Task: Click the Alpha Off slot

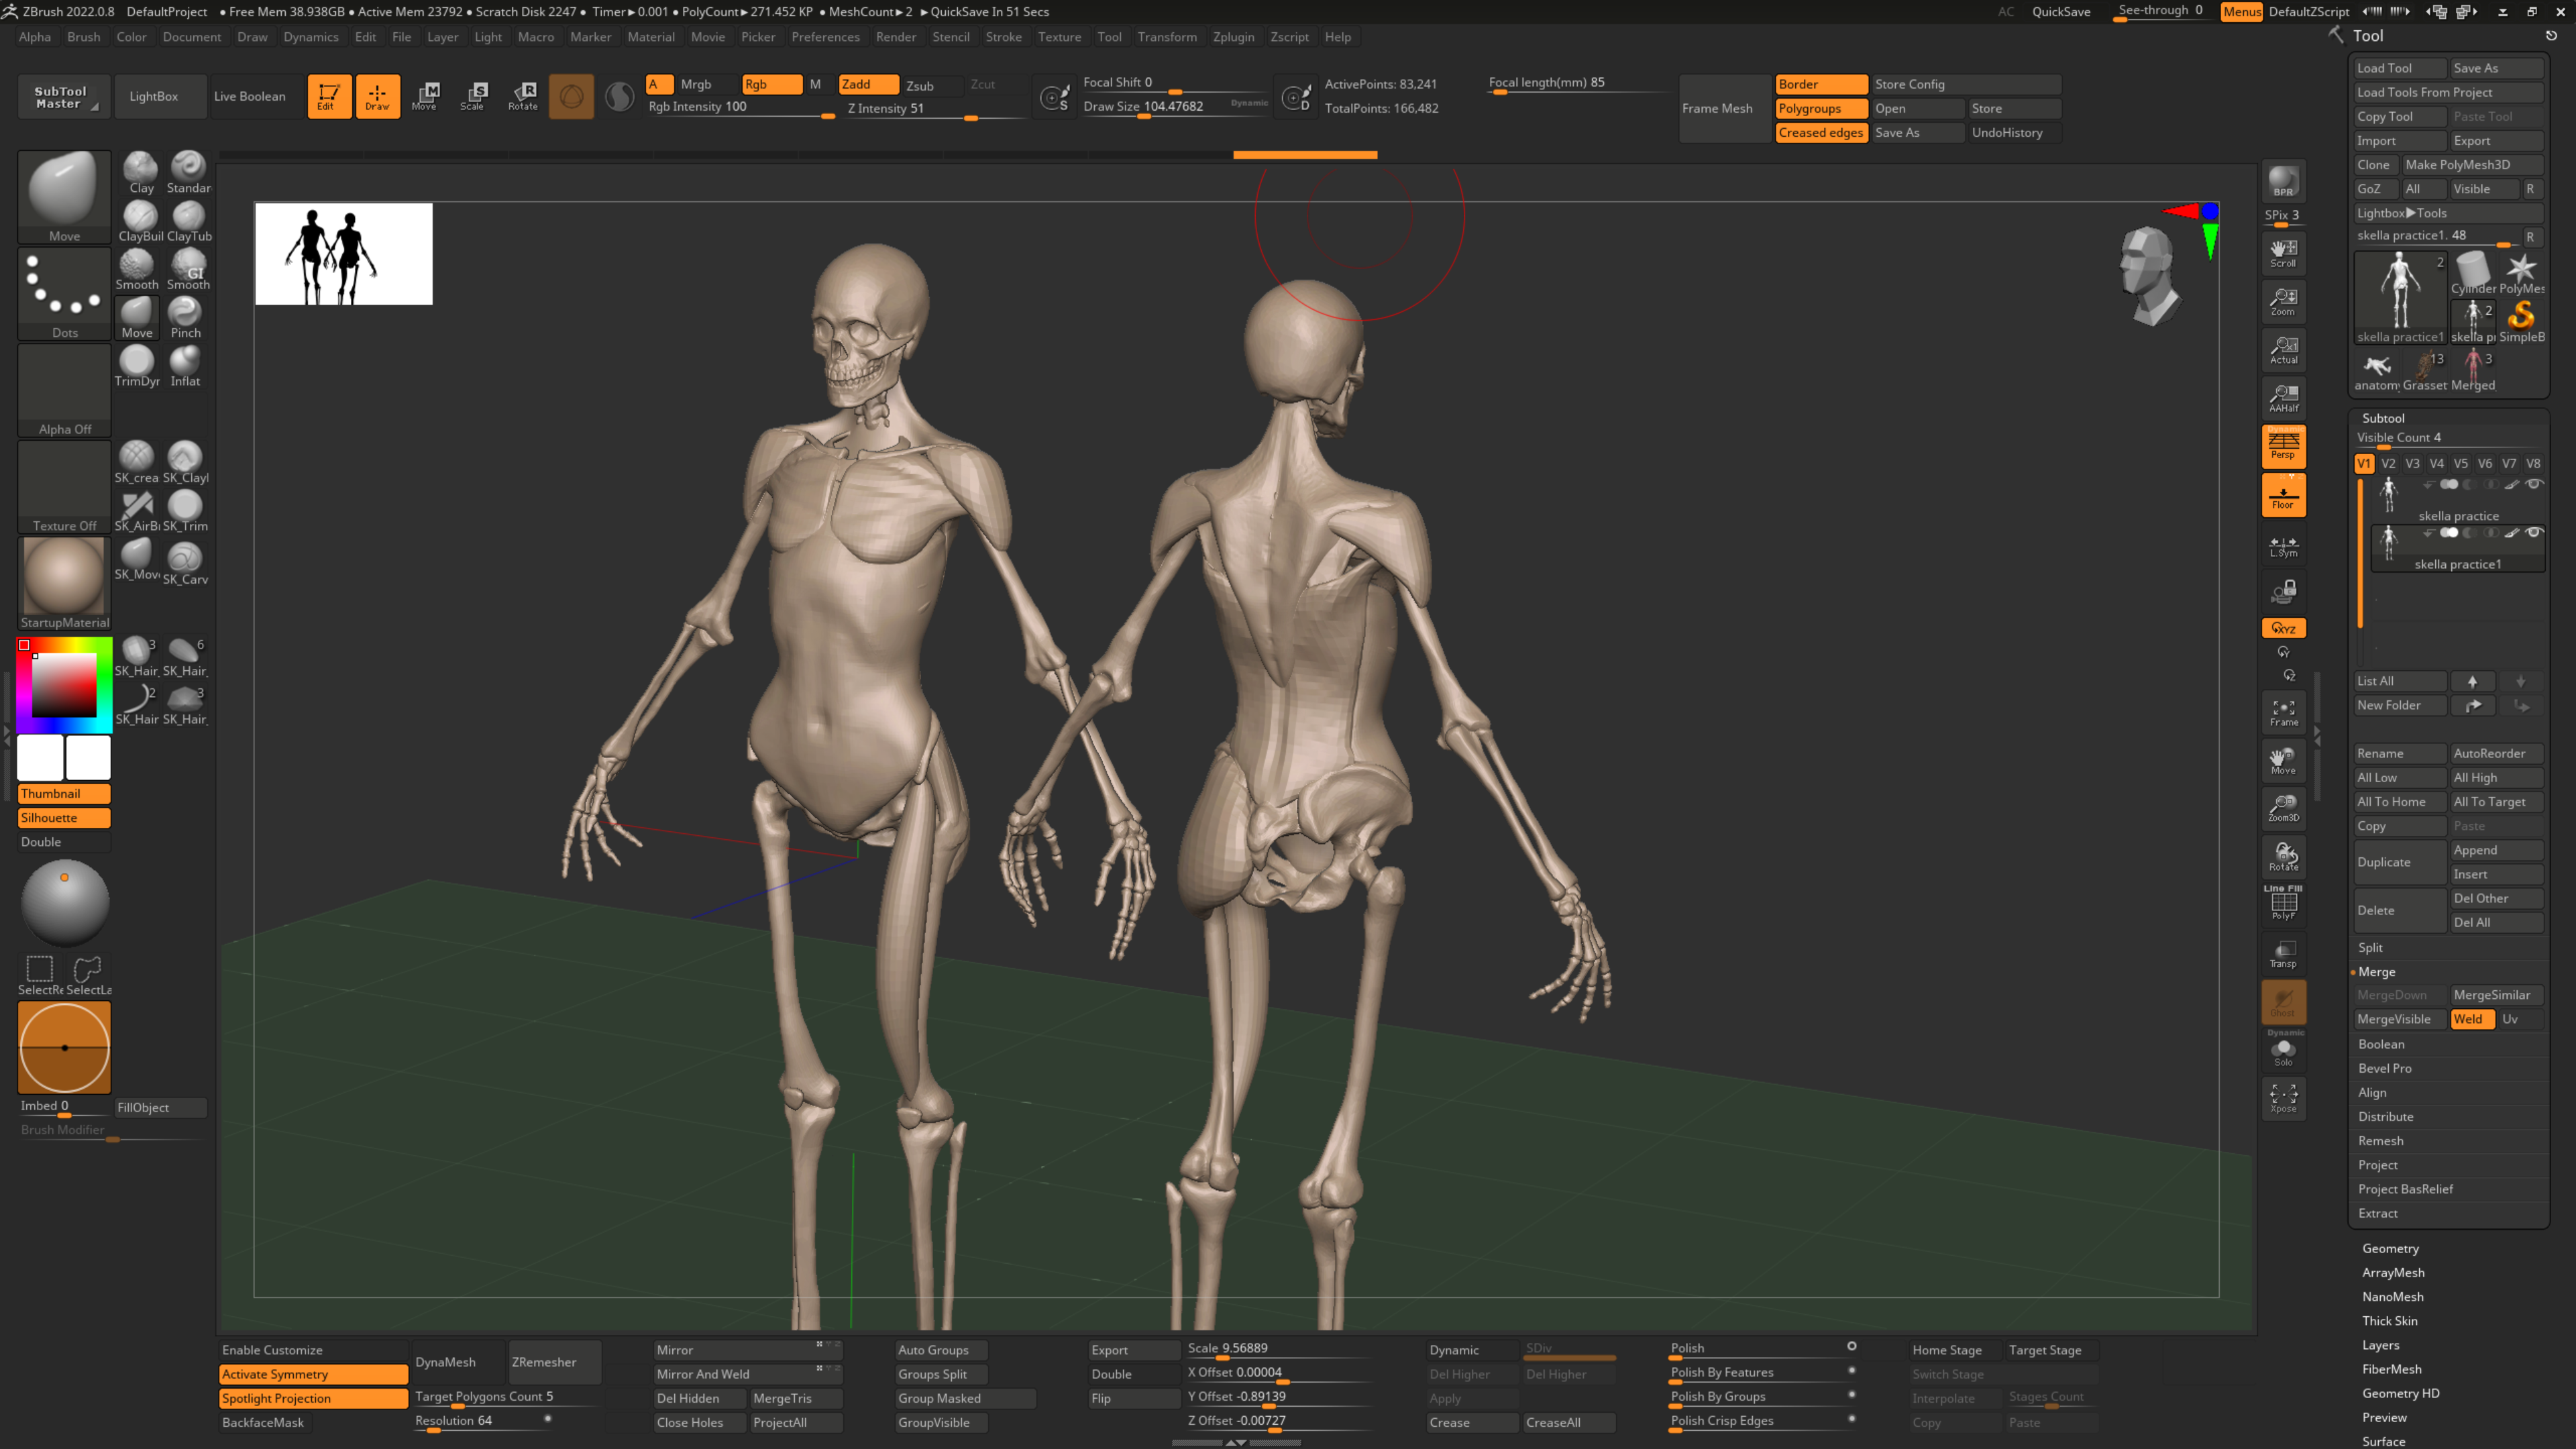Action: 64,391
